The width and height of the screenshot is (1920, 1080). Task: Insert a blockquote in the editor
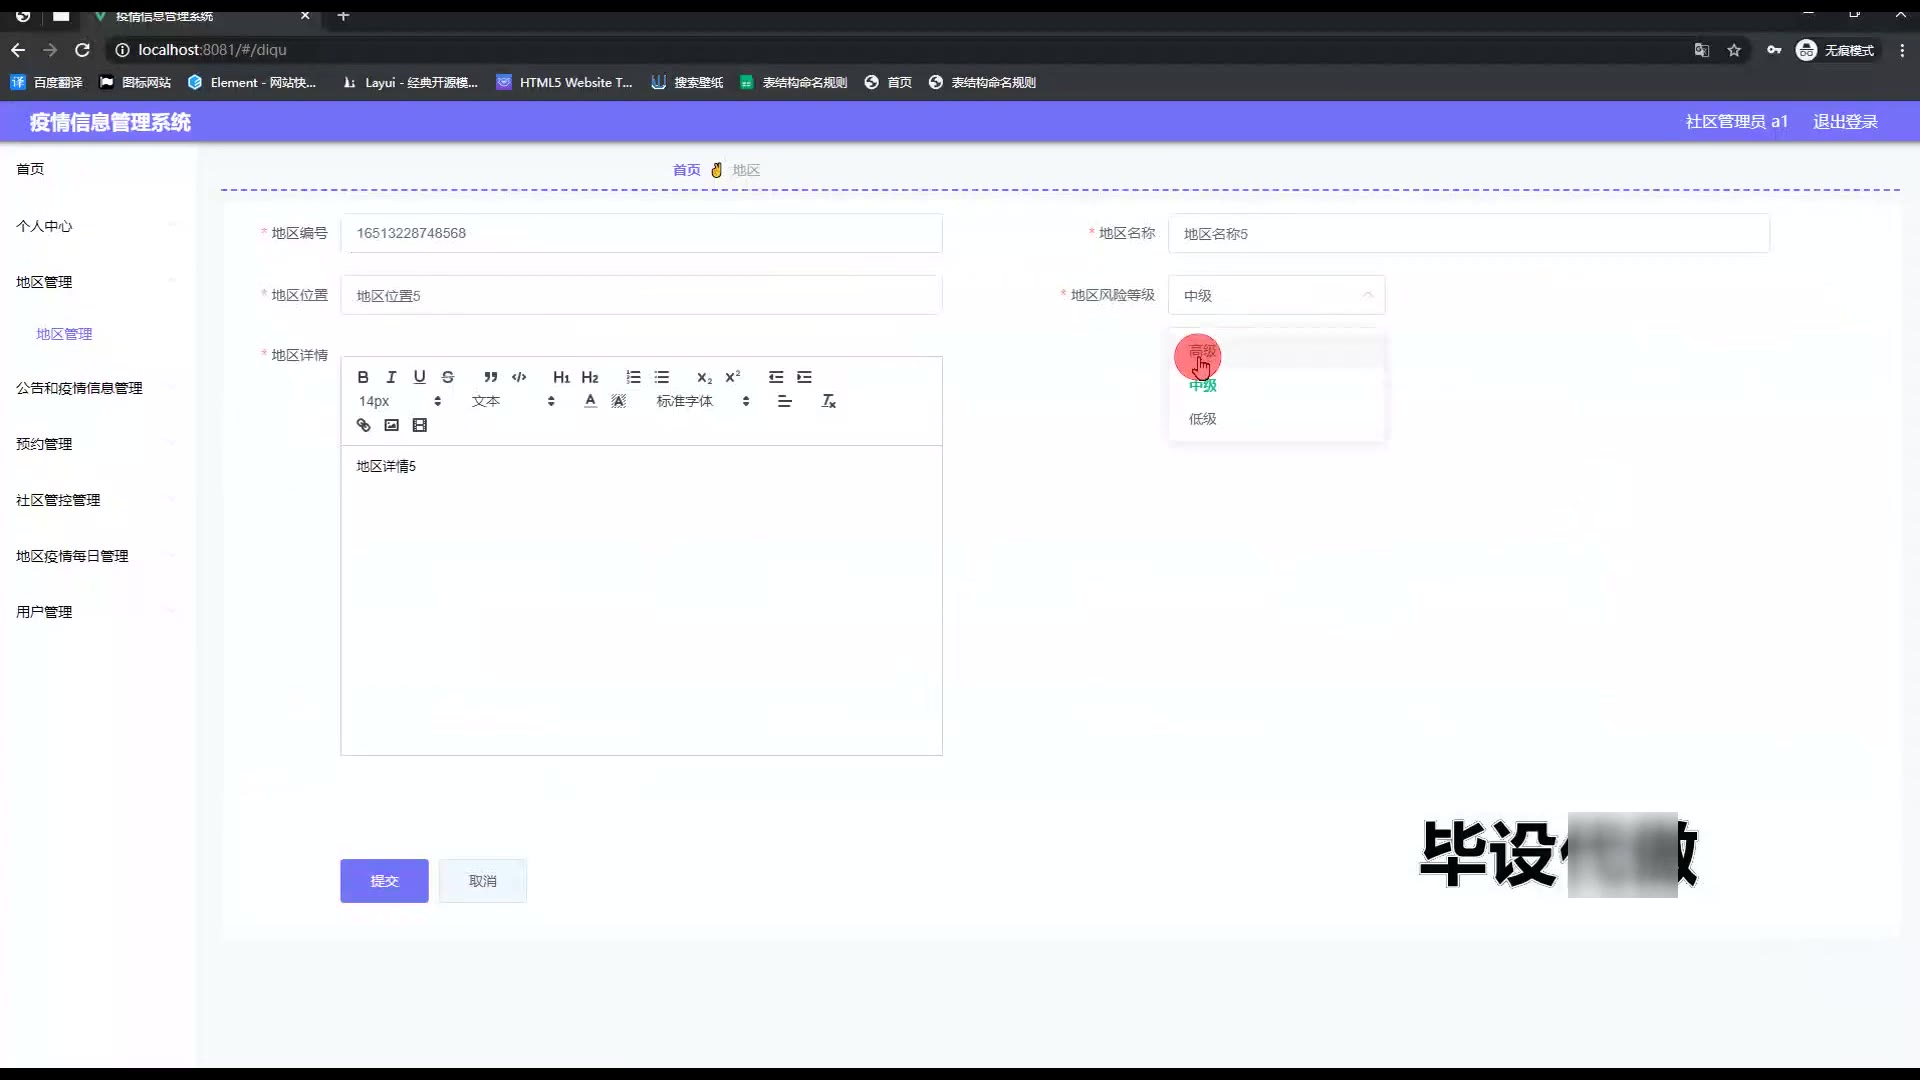click(x=490, y=377)
